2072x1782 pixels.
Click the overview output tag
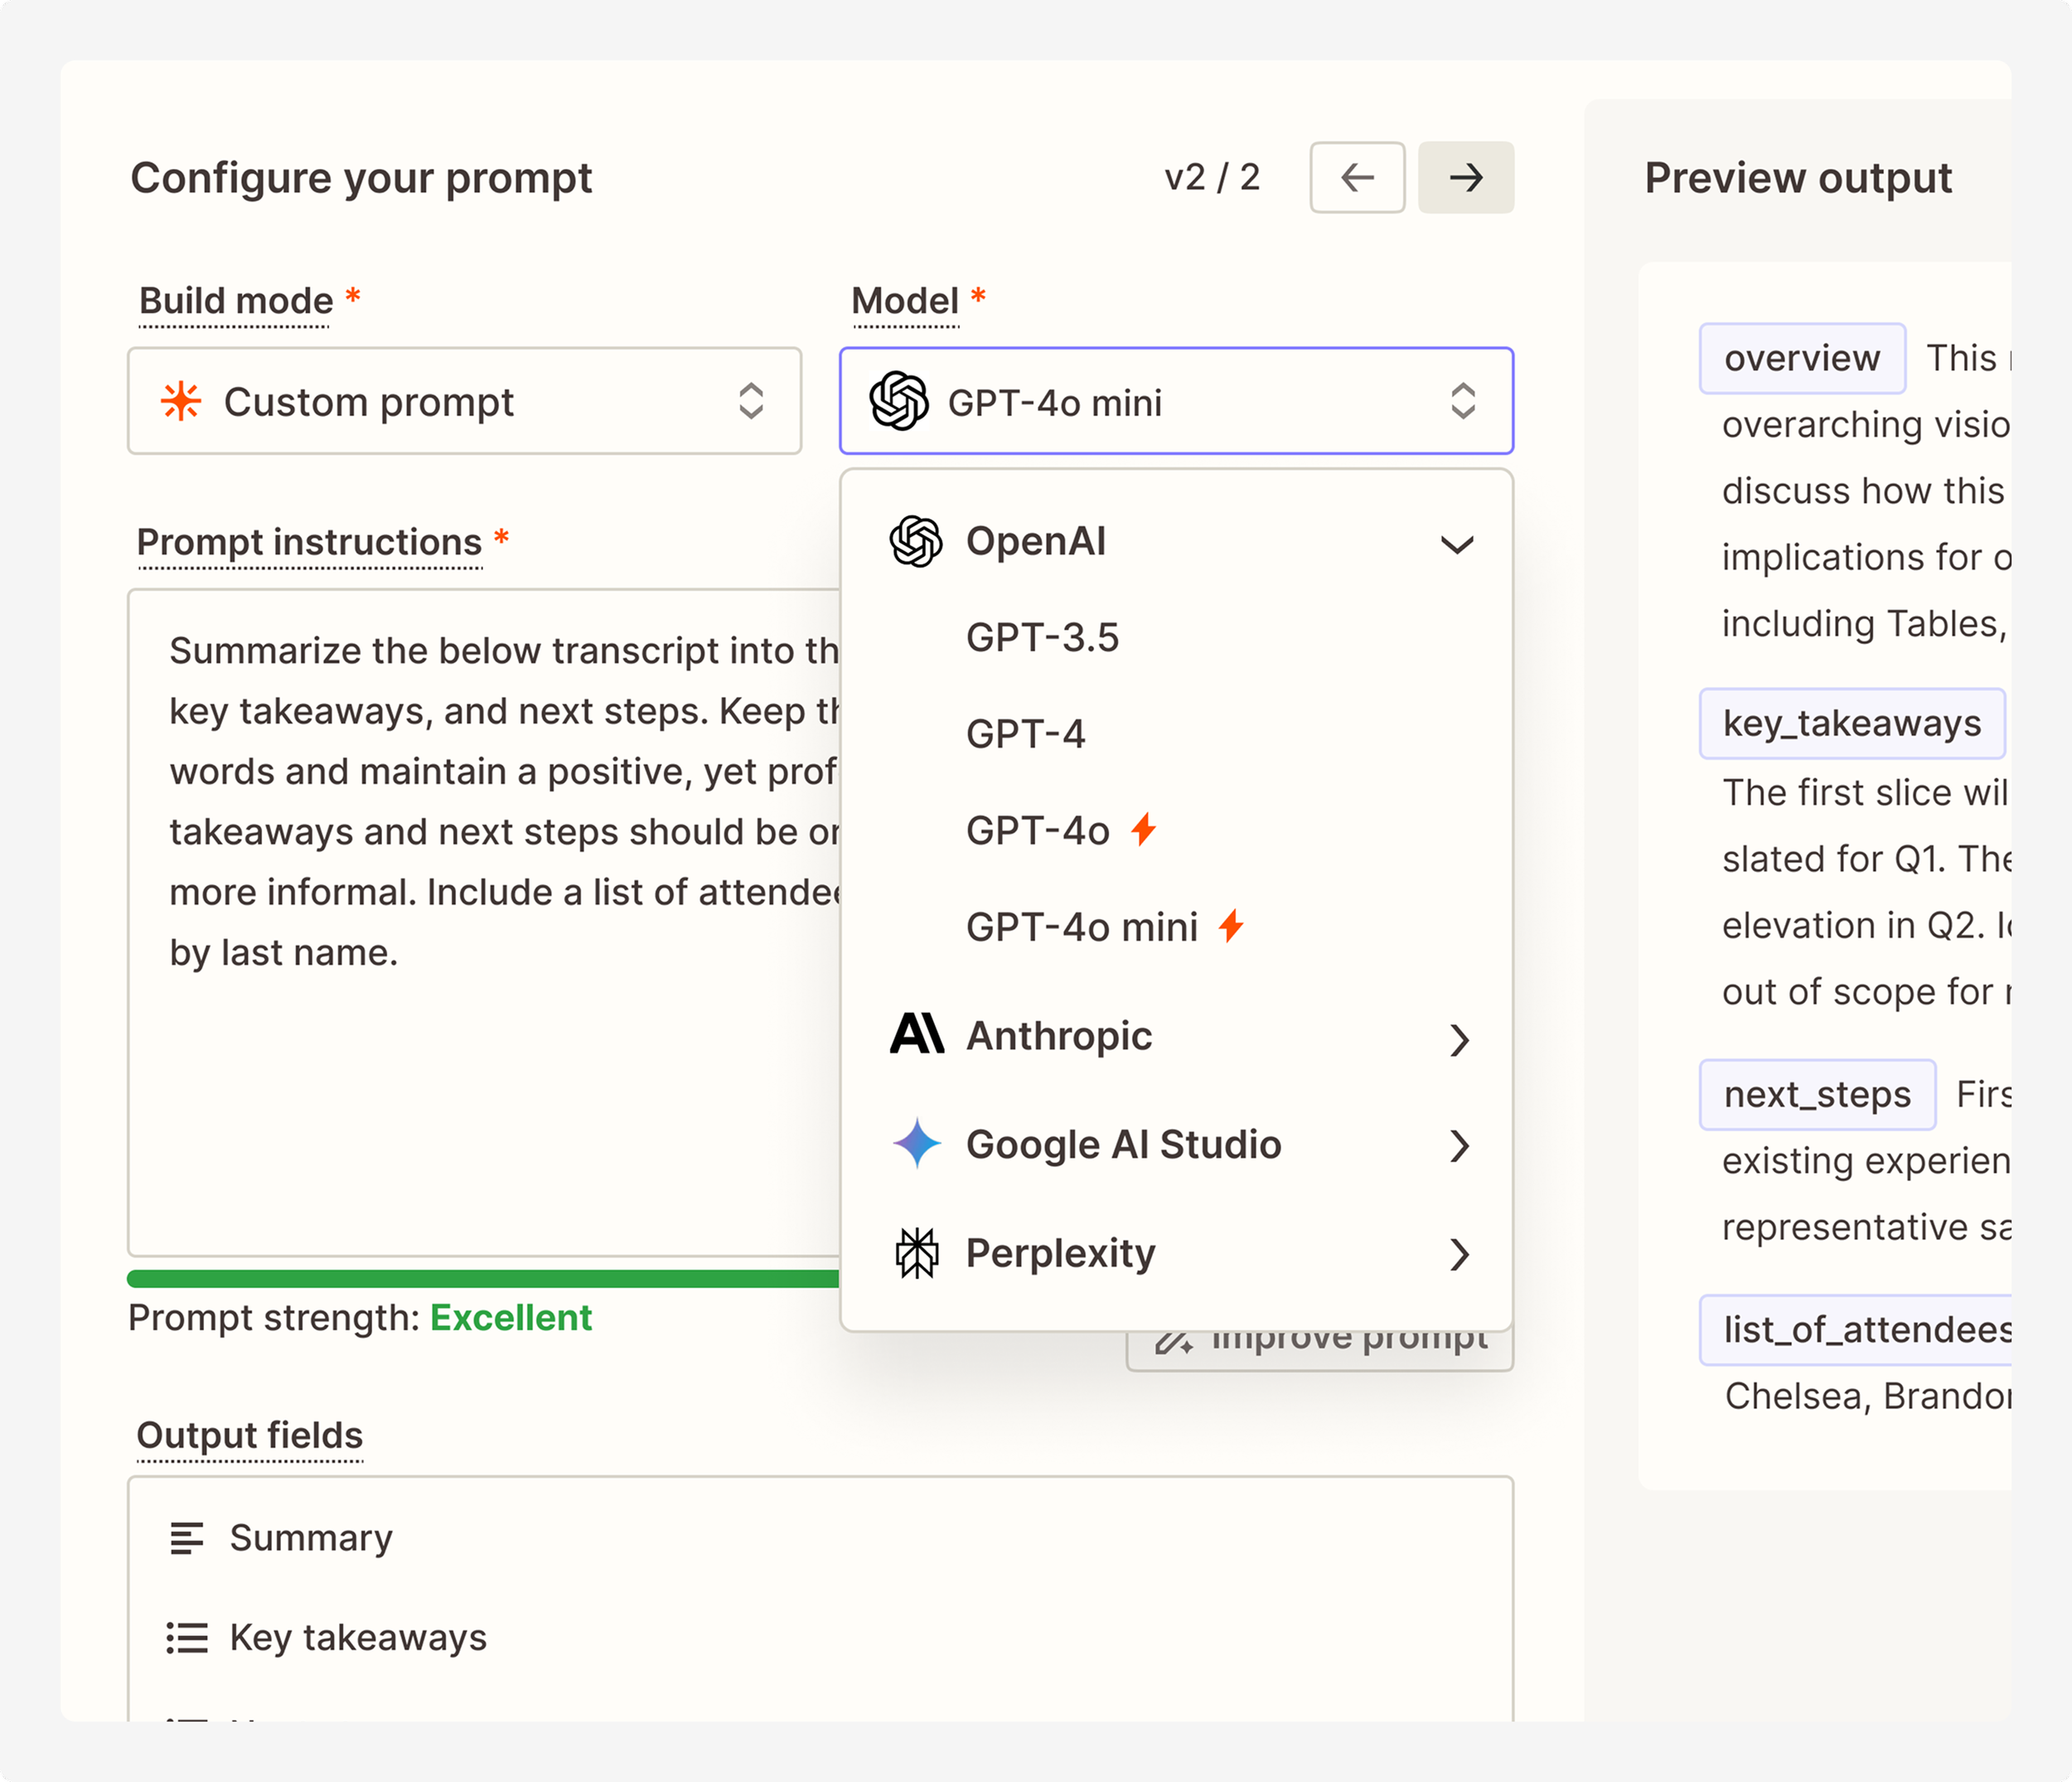[1801, 358]
